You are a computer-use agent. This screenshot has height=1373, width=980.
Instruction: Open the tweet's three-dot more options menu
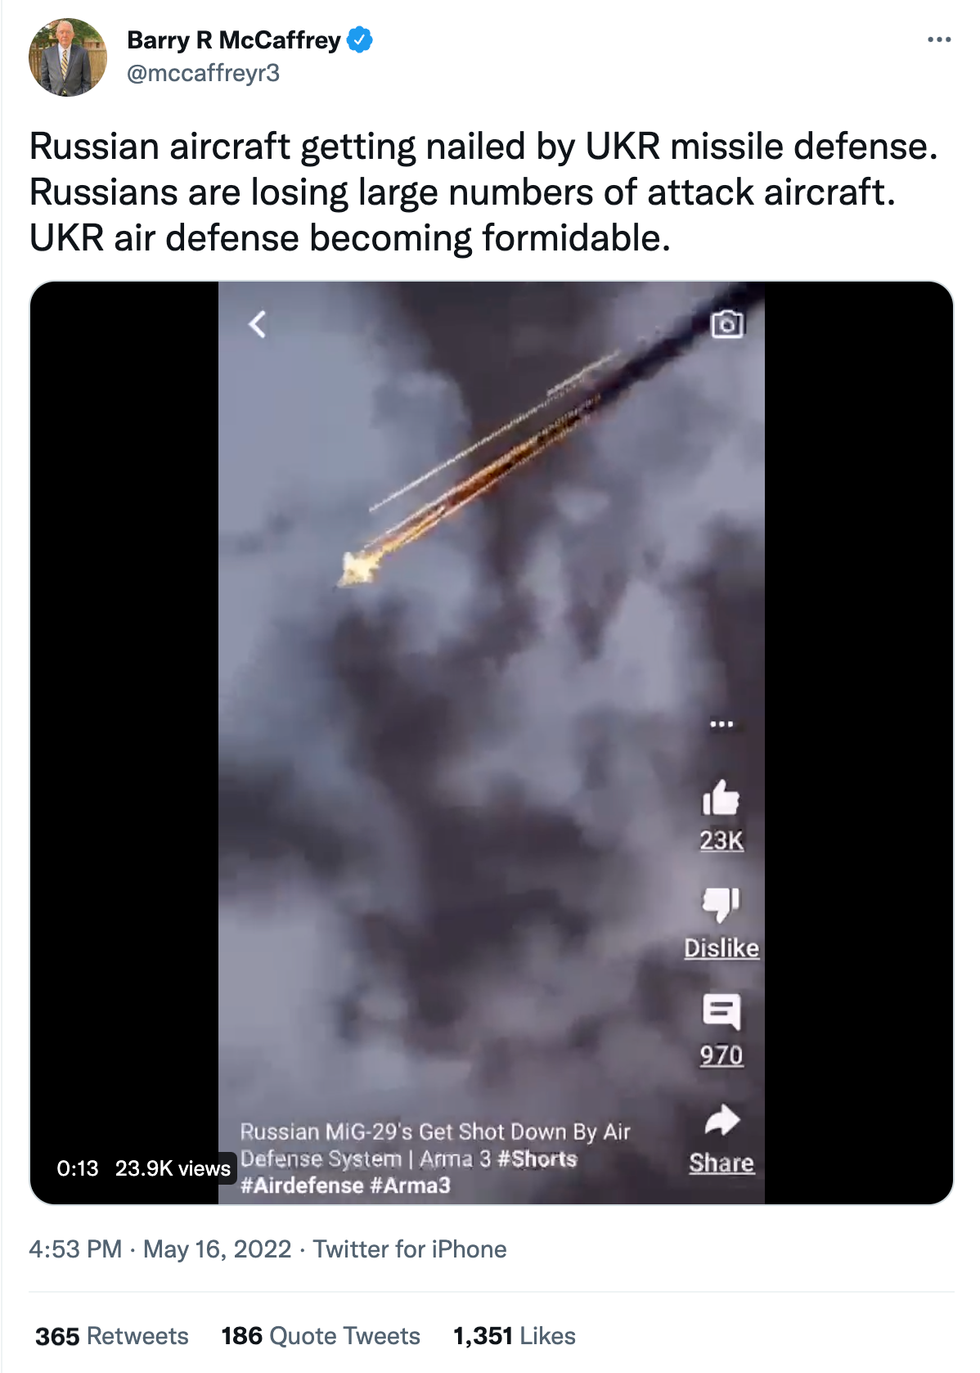click(x=939, y=40)
